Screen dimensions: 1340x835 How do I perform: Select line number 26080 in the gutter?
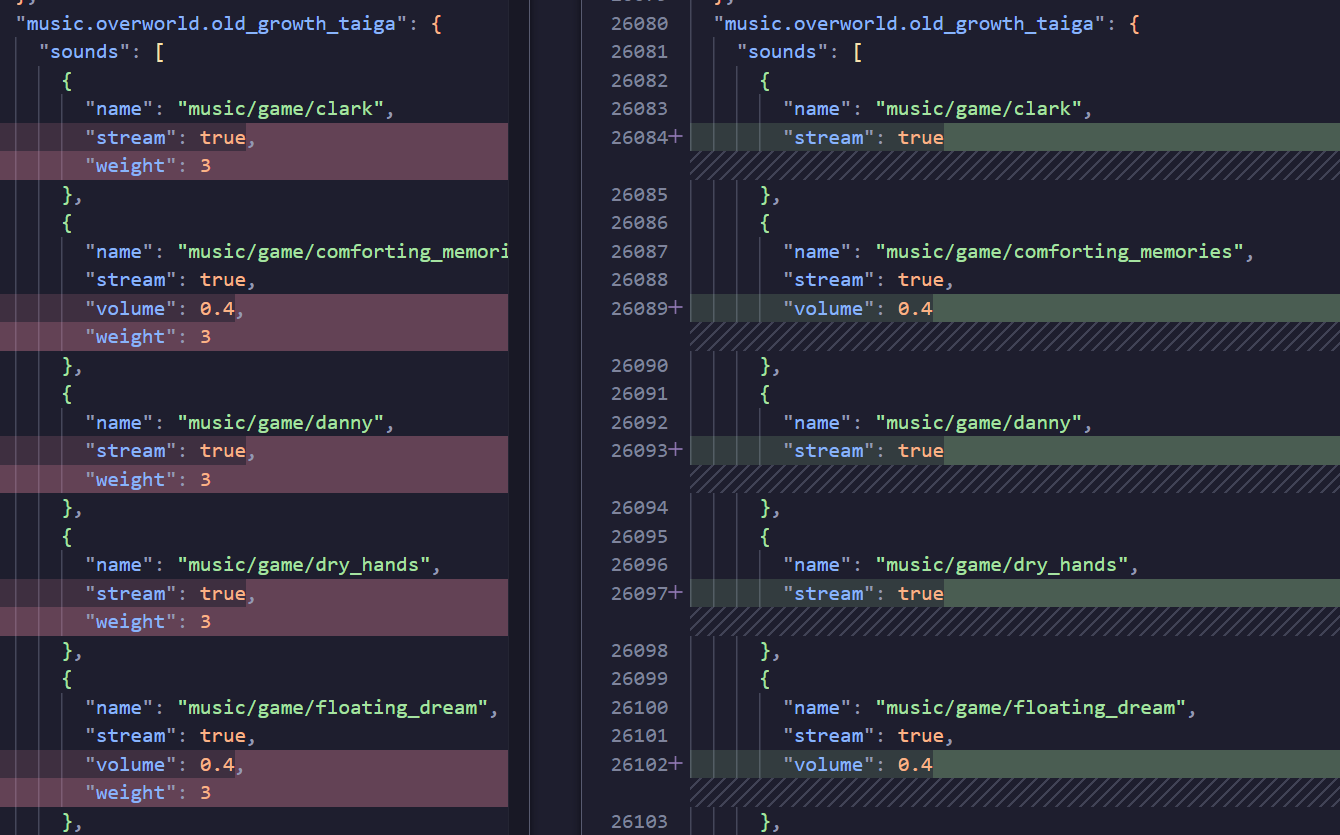(x=640, y=23)
